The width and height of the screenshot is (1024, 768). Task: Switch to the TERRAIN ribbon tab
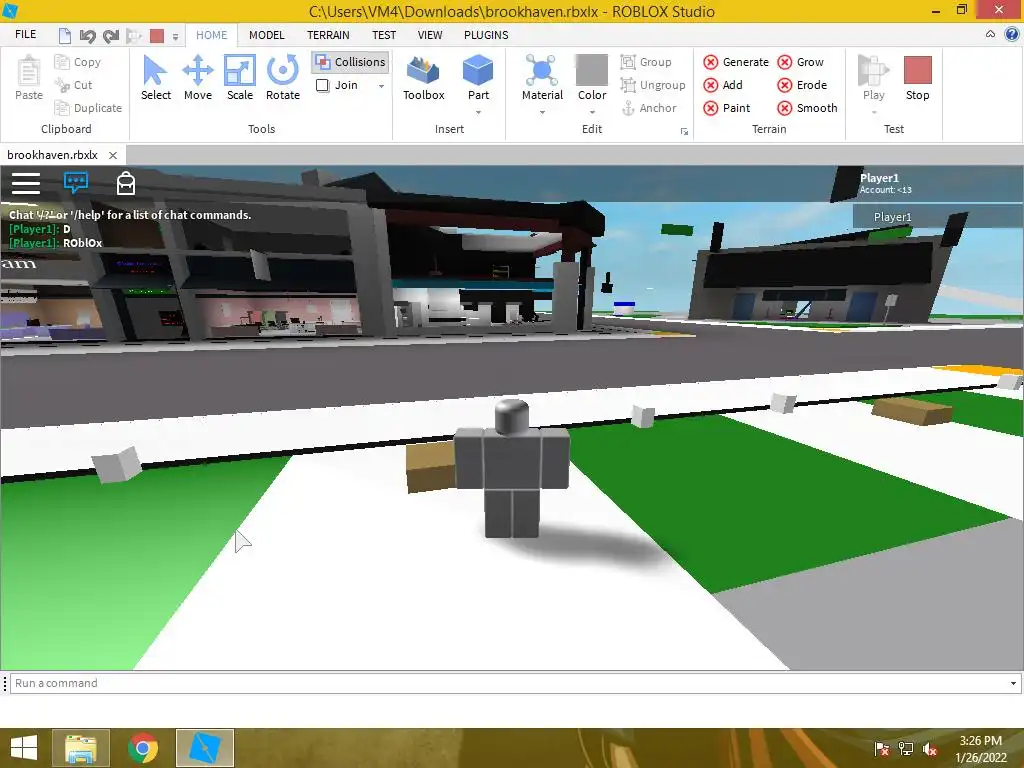pyautogui.click(x=328, y=35)
